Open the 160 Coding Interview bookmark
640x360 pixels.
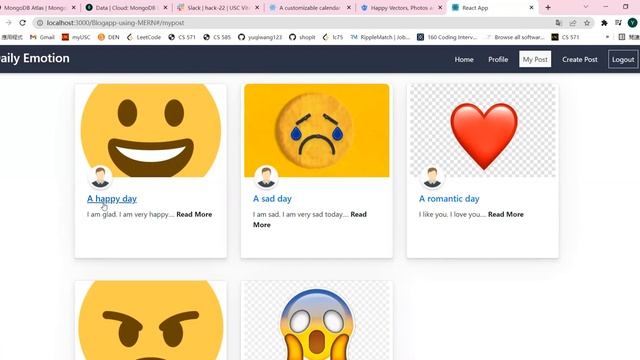tap(447, 37)
